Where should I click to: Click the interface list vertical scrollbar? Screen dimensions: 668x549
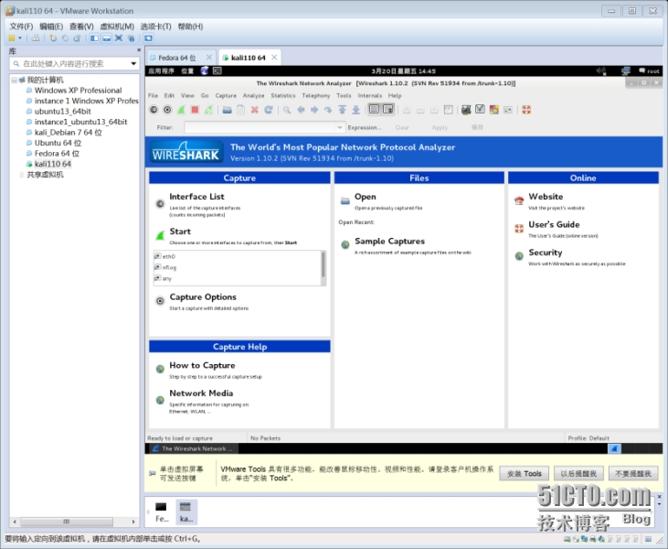[323, 268]
